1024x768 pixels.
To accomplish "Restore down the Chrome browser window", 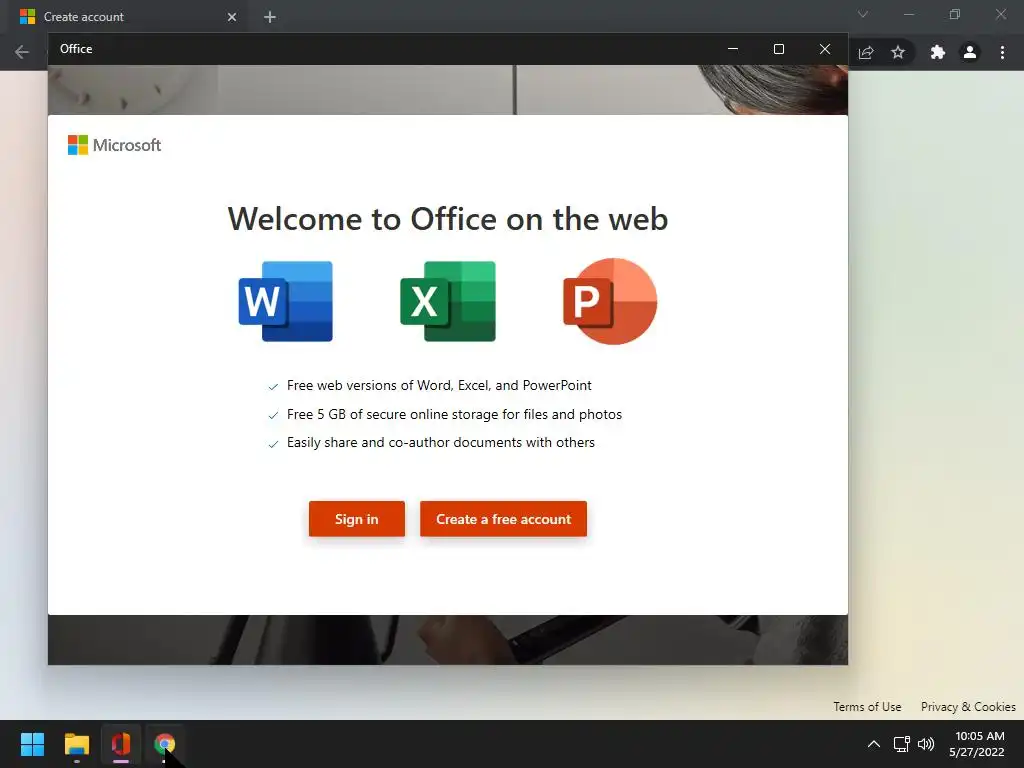I will pos(955,14).
